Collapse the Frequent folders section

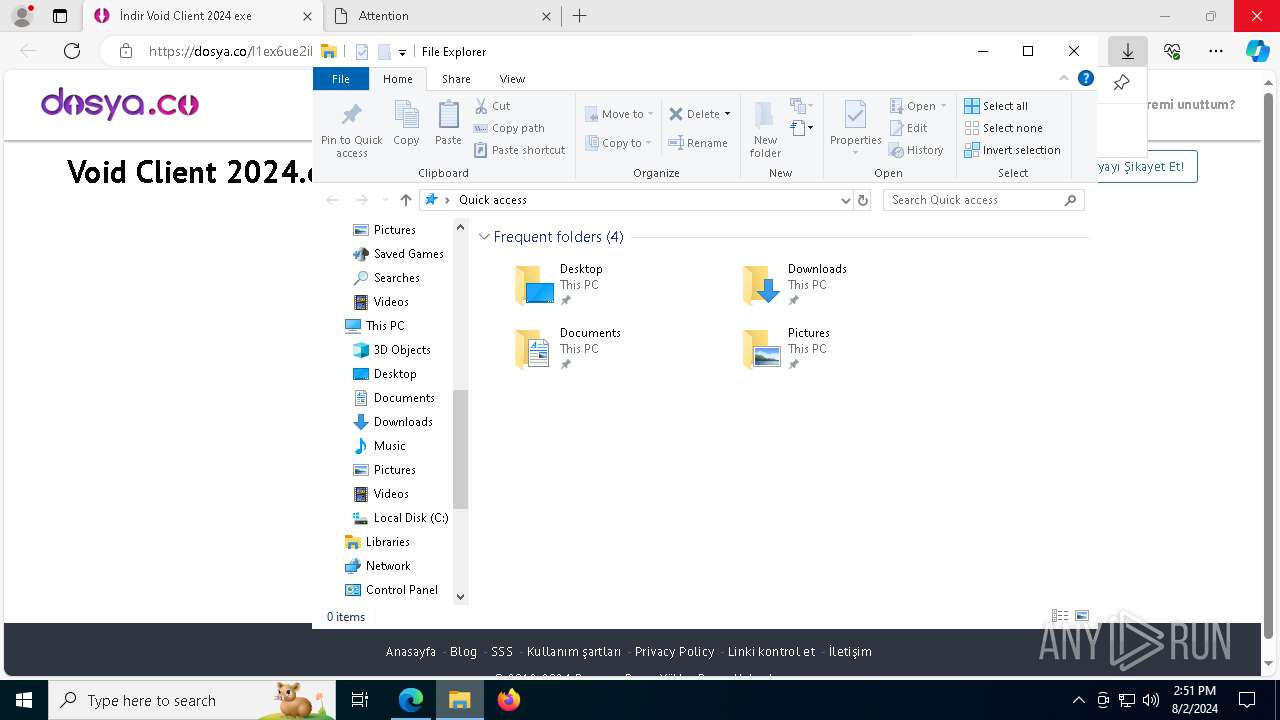point(484,237)
